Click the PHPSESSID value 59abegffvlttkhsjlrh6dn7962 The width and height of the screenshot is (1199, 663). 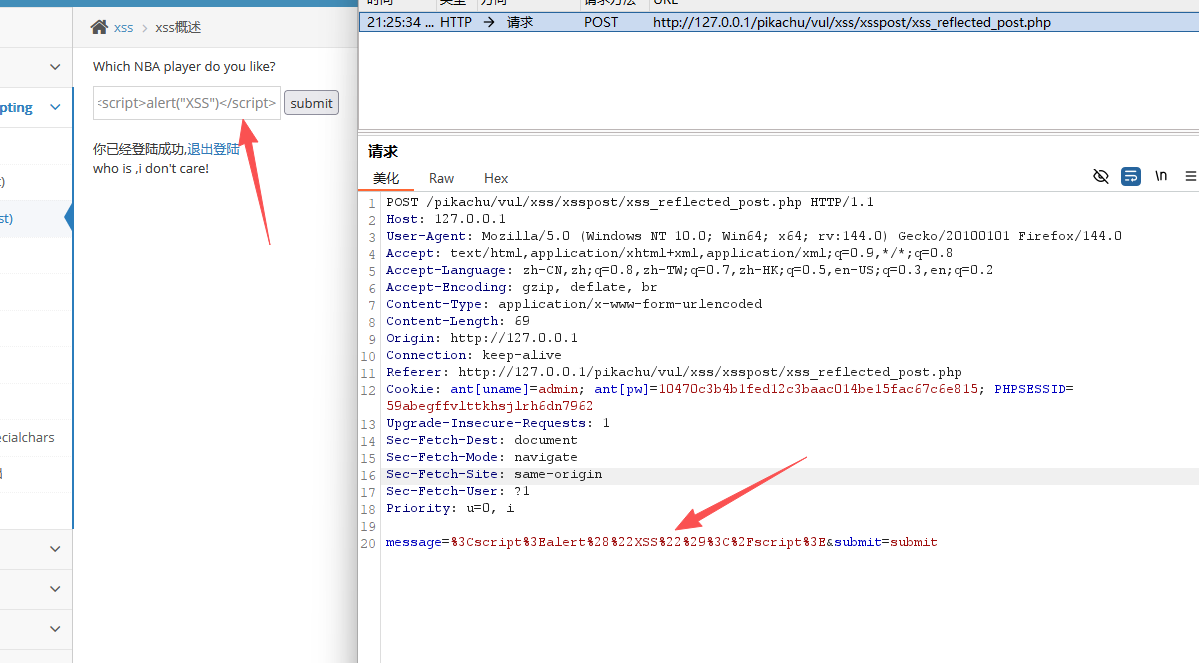[x=489, y=406]
